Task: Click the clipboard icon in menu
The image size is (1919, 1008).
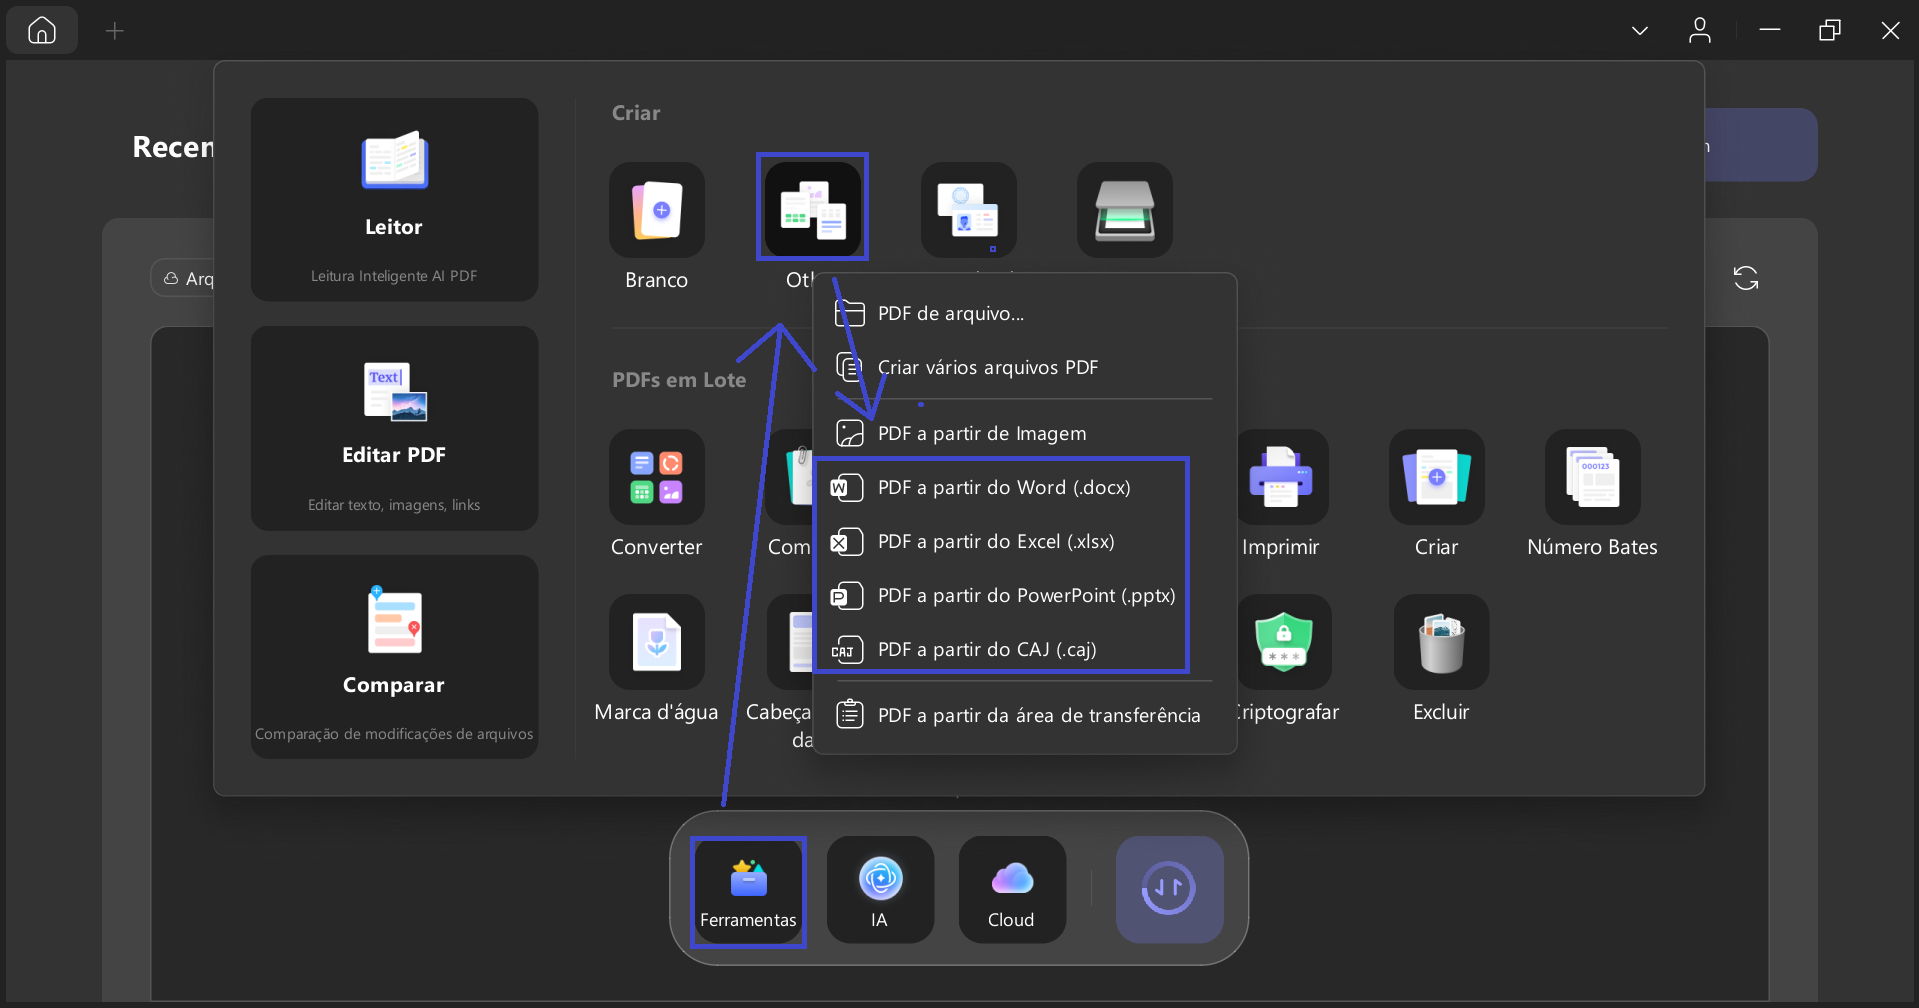Action: 850,714
